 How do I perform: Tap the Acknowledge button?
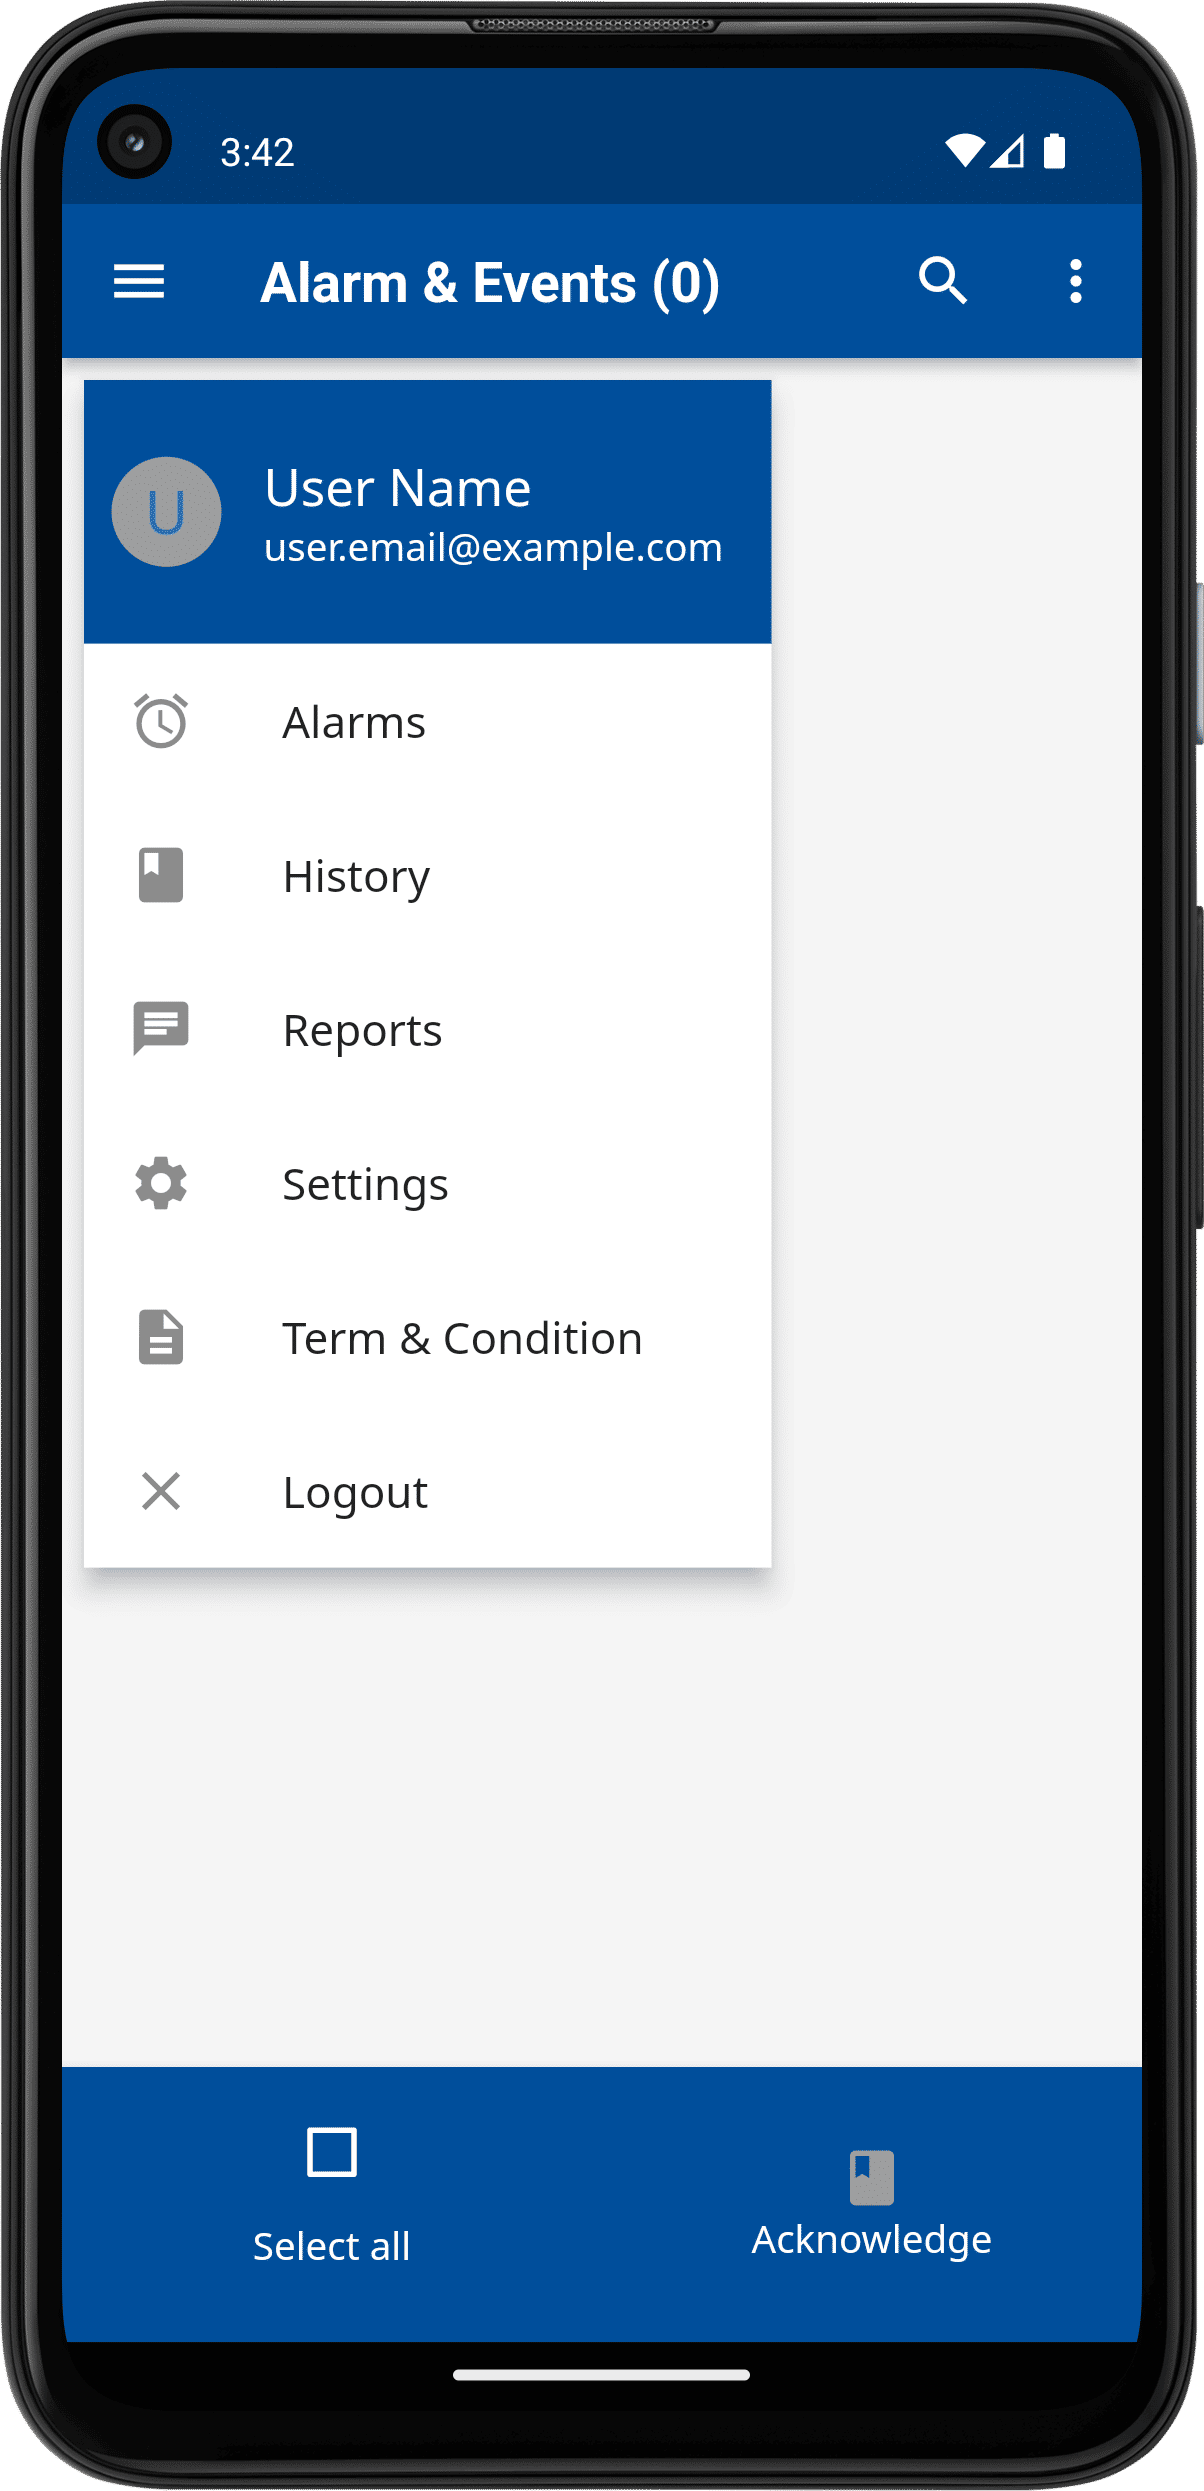coord(871,2206)
